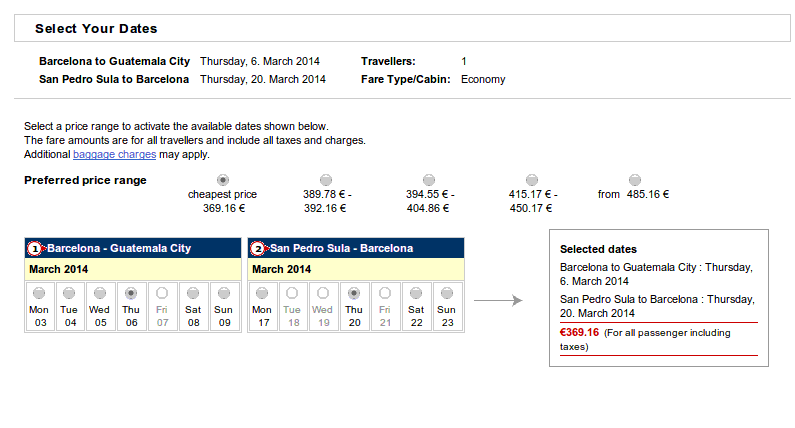This screenshot has width=795, height=428.
Task: Select Thu 20 return date radio
Action: [x=354, y=293]
